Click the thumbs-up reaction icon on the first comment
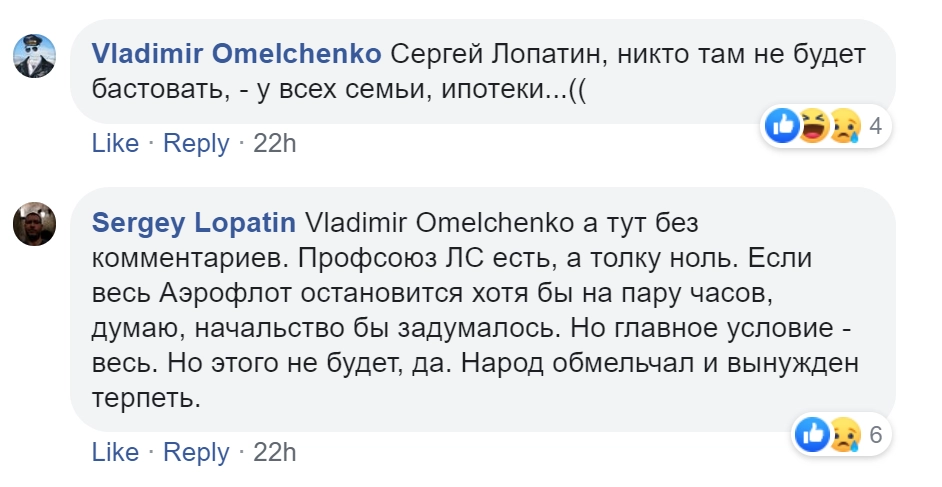 click(x=782, y=126)
